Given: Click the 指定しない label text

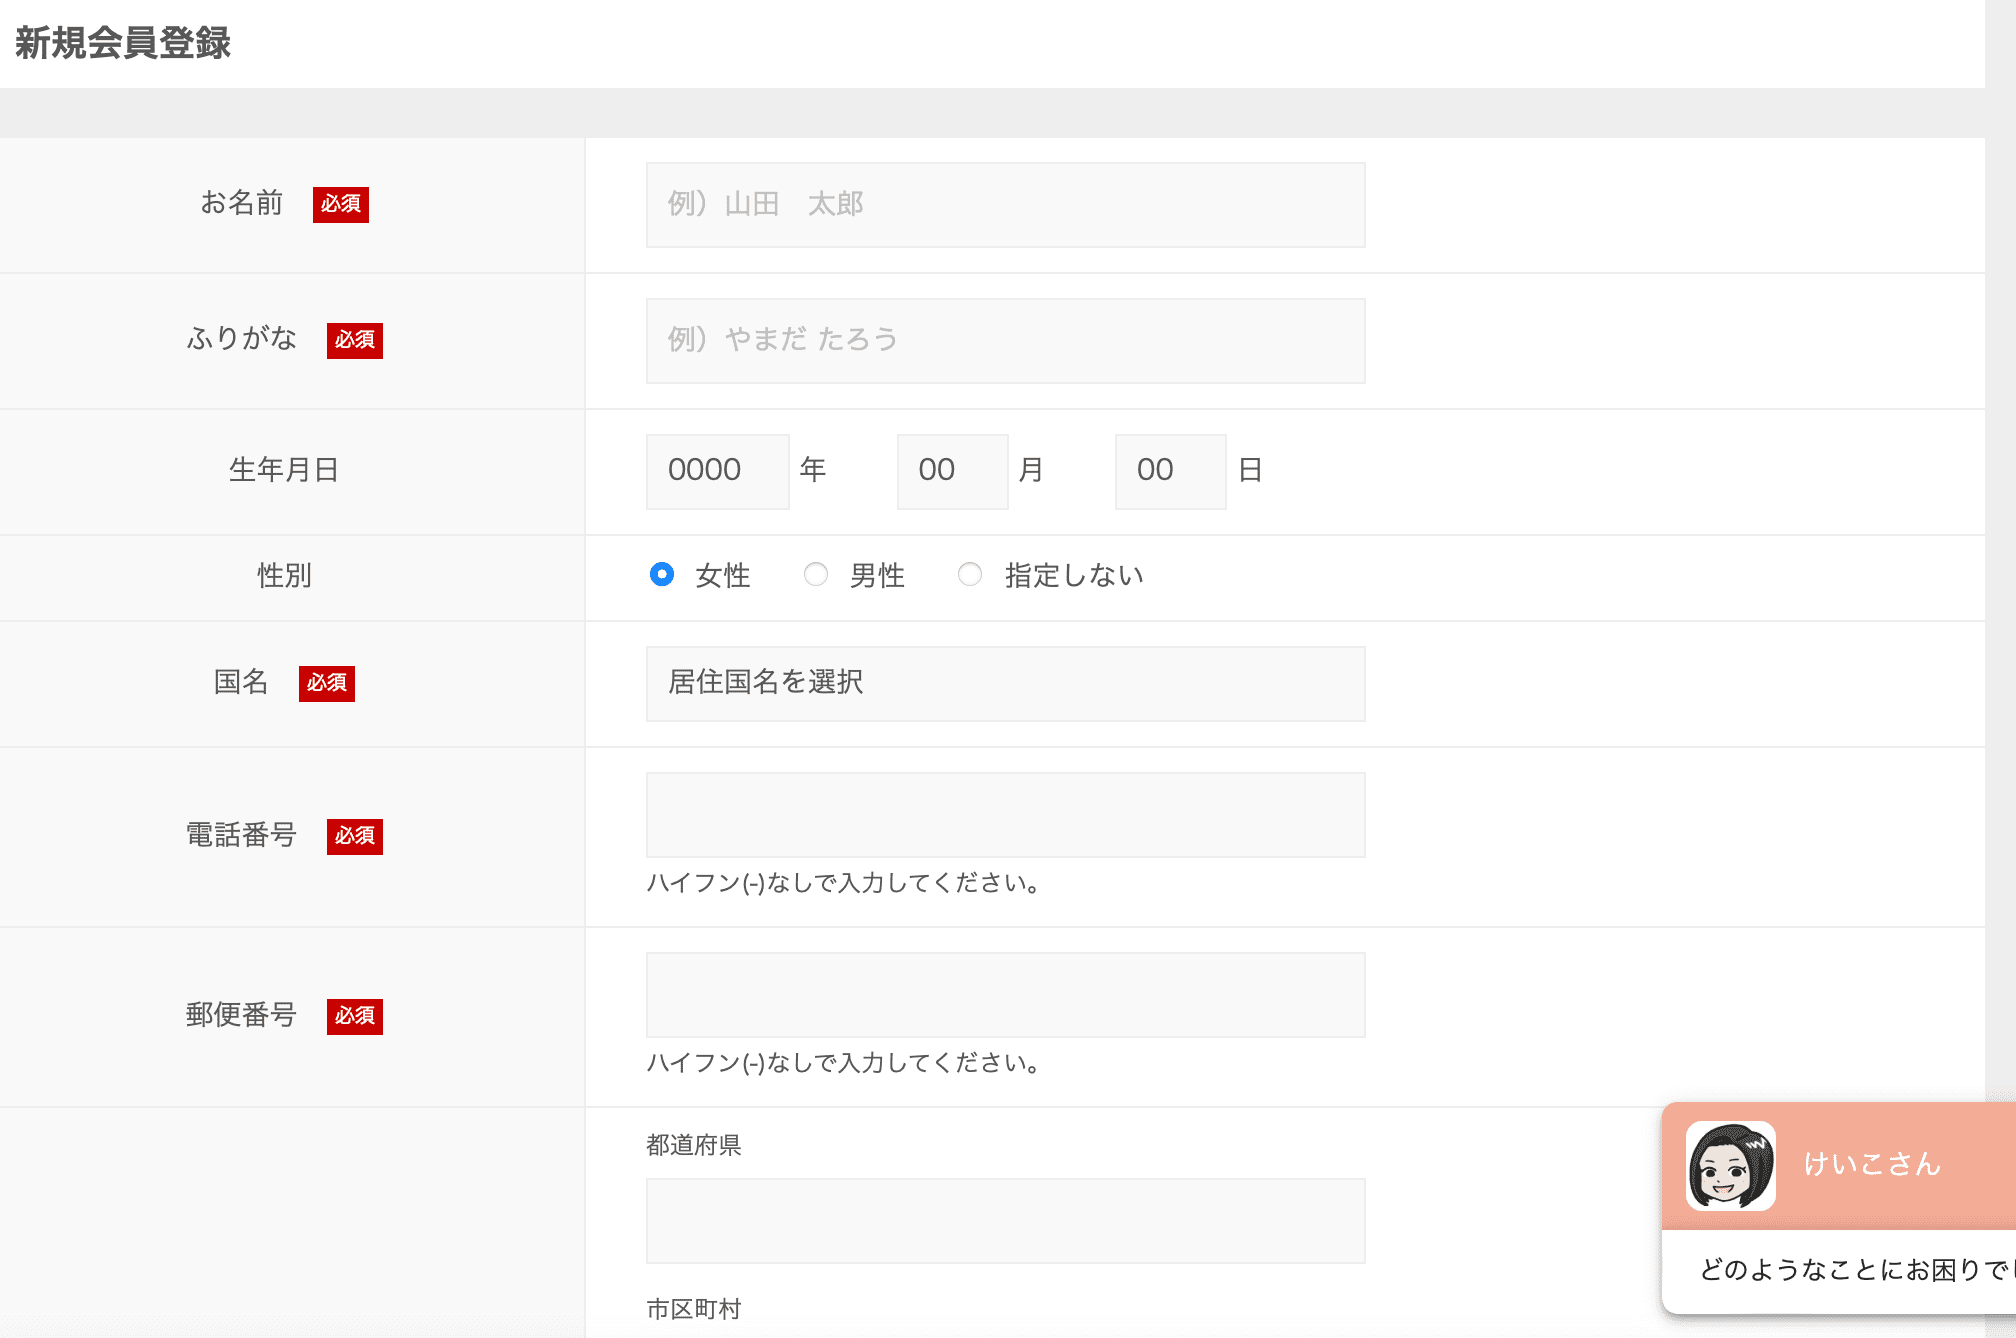Looking at the screenshot, I should [x=1074, y=576].
